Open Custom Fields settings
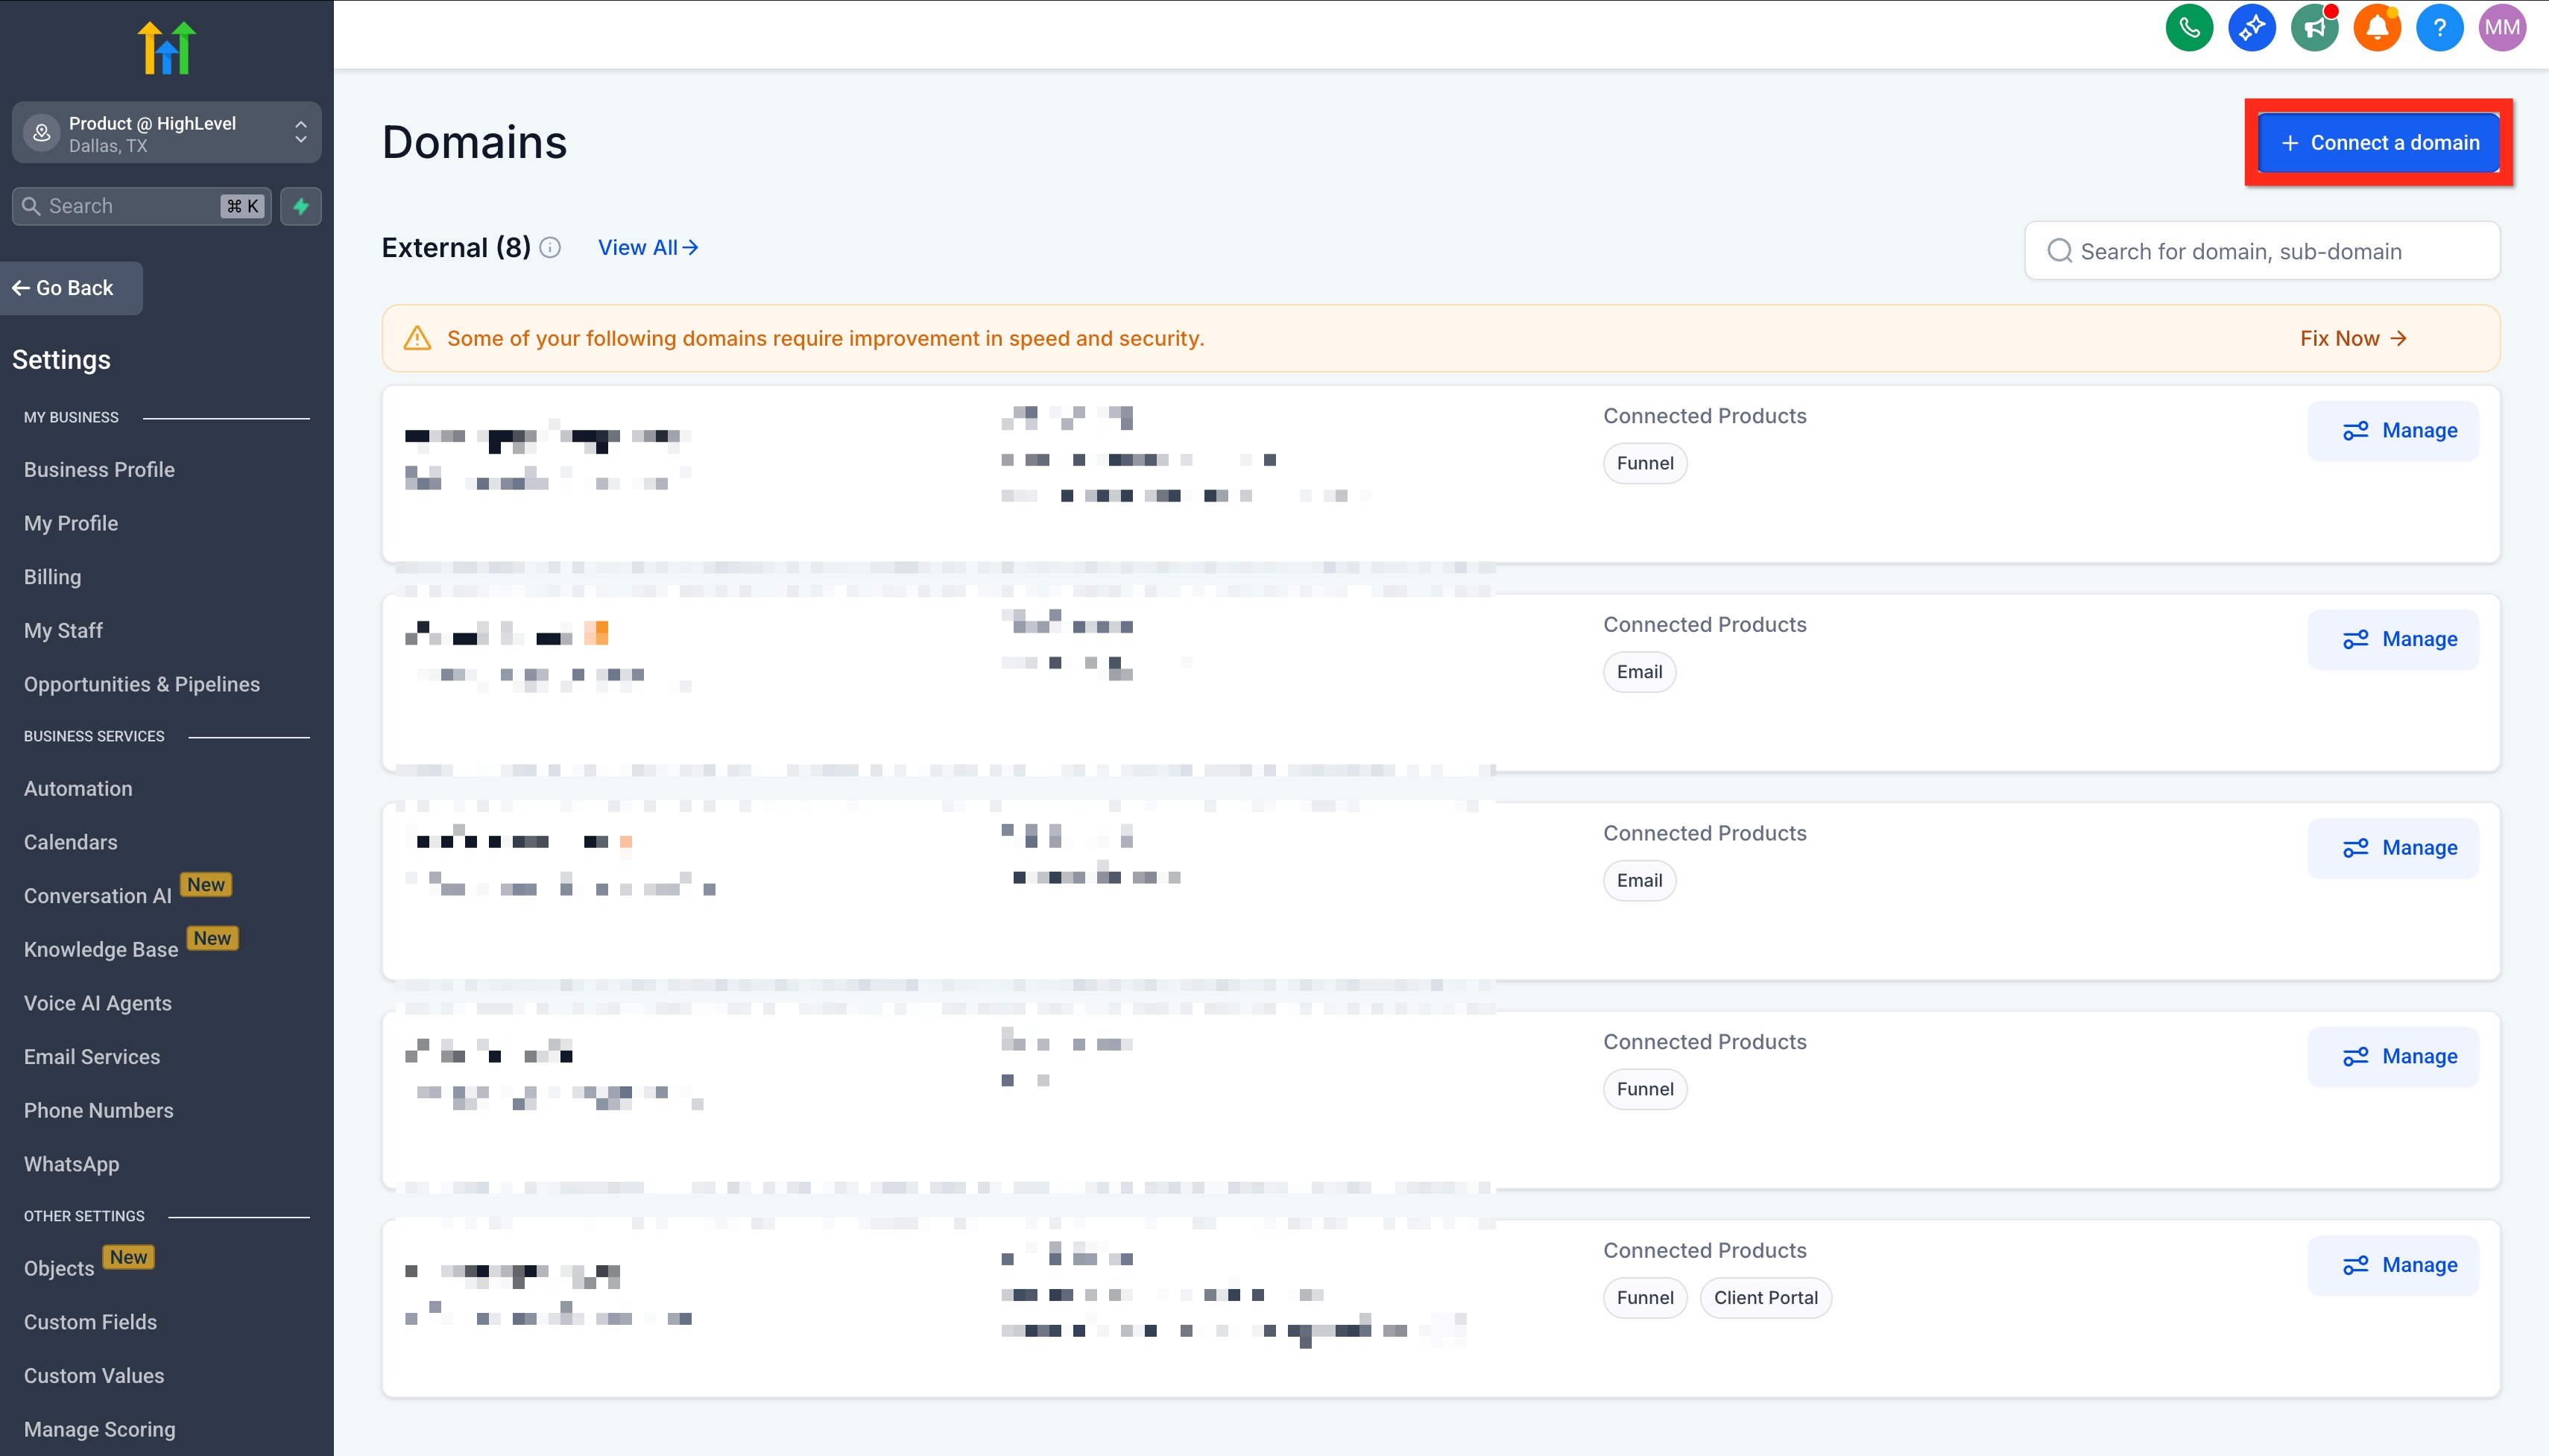Screen dimensions: 2549x1456 pos(90,1322)
